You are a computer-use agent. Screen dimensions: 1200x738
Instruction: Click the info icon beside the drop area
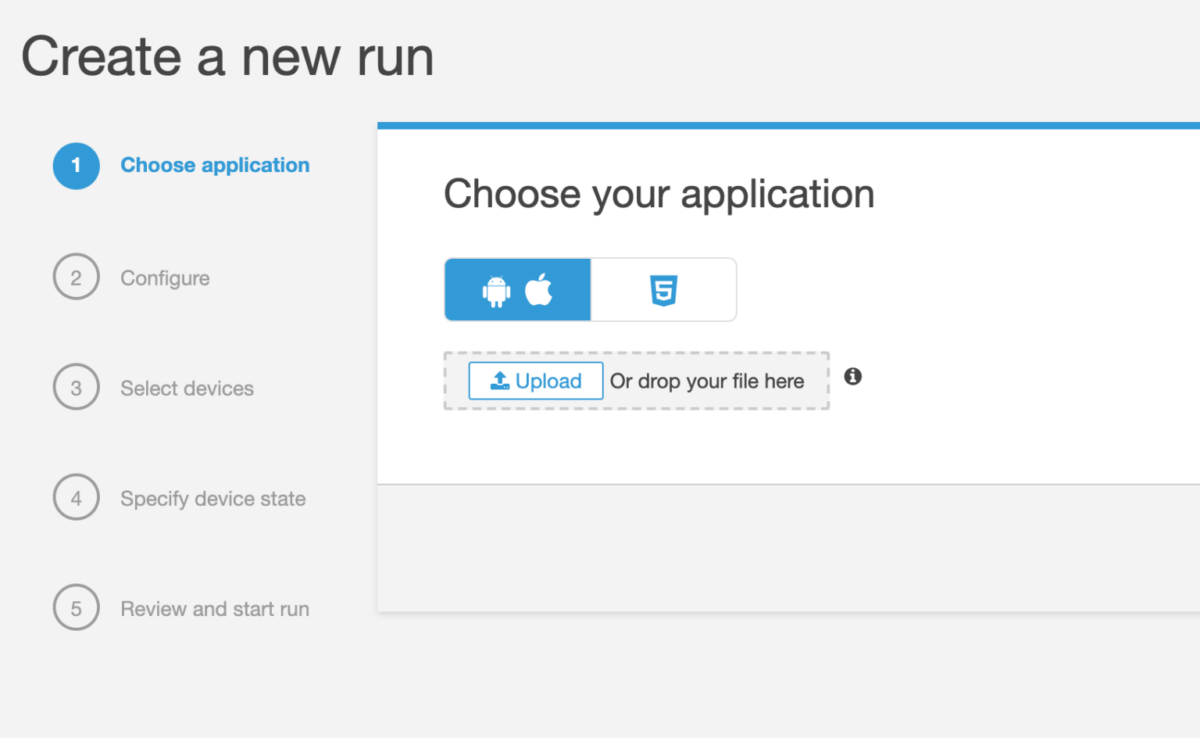tap(853, 376)
